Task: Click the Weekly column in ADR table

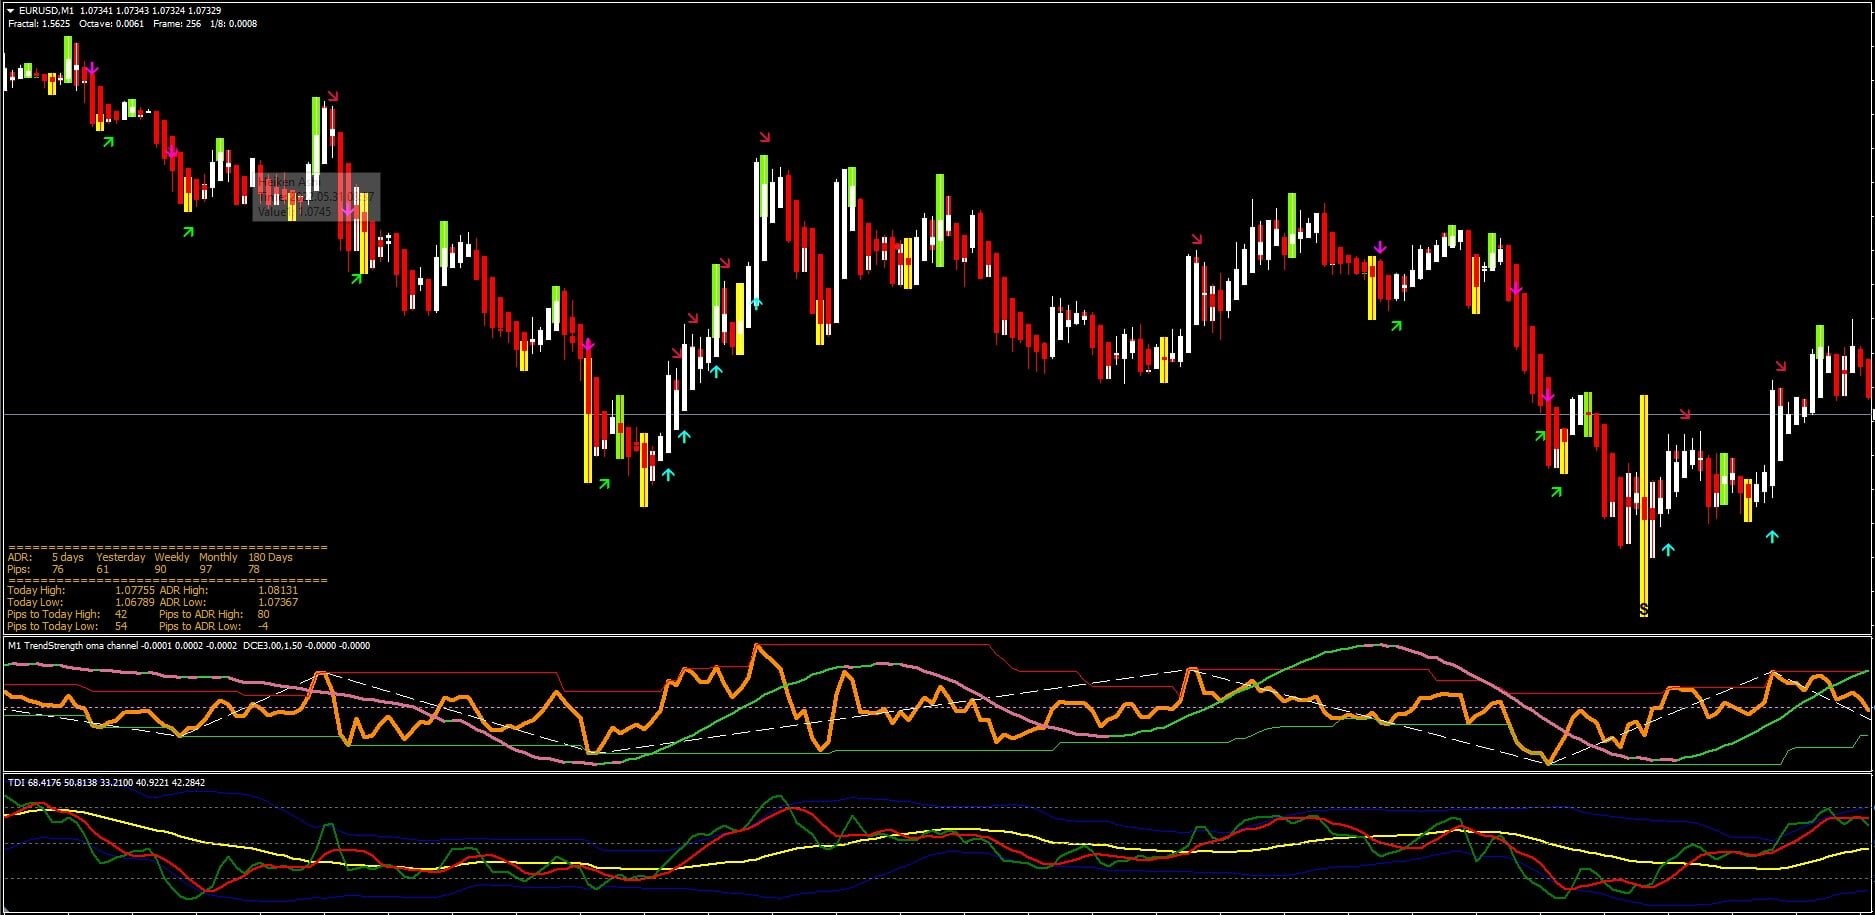Action: (x=171, y=557)
